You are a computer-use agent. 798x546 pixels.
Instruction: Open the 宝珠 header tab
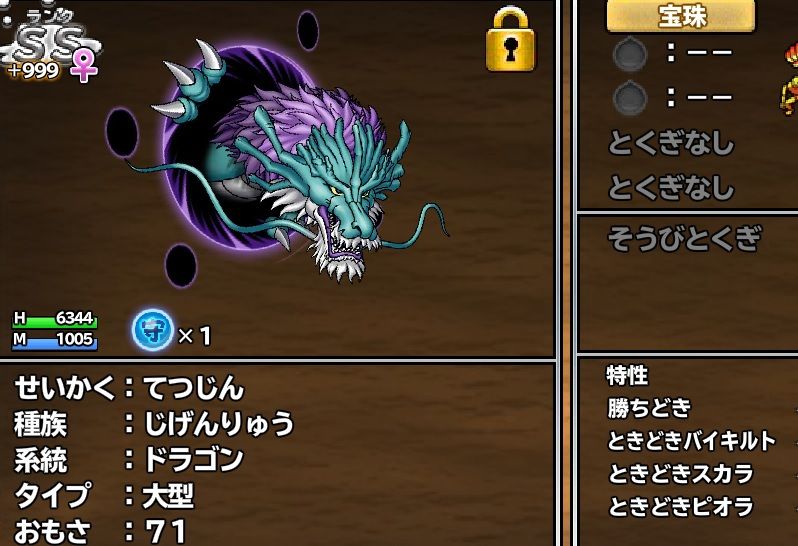point(681,15)
